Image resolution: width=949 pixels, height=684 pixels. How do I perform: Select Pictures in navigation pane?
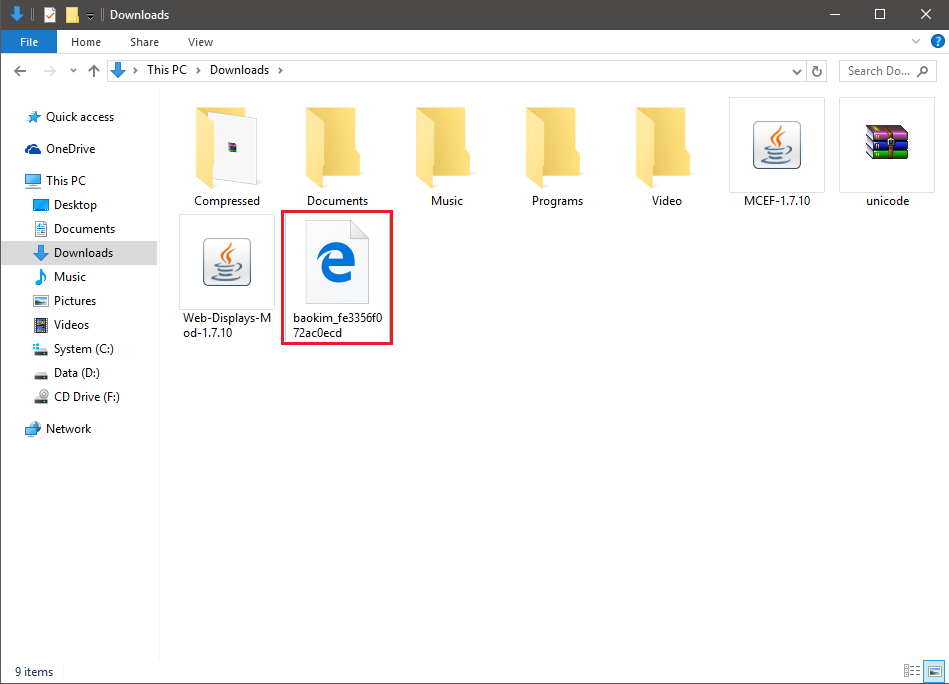[75, 301]
